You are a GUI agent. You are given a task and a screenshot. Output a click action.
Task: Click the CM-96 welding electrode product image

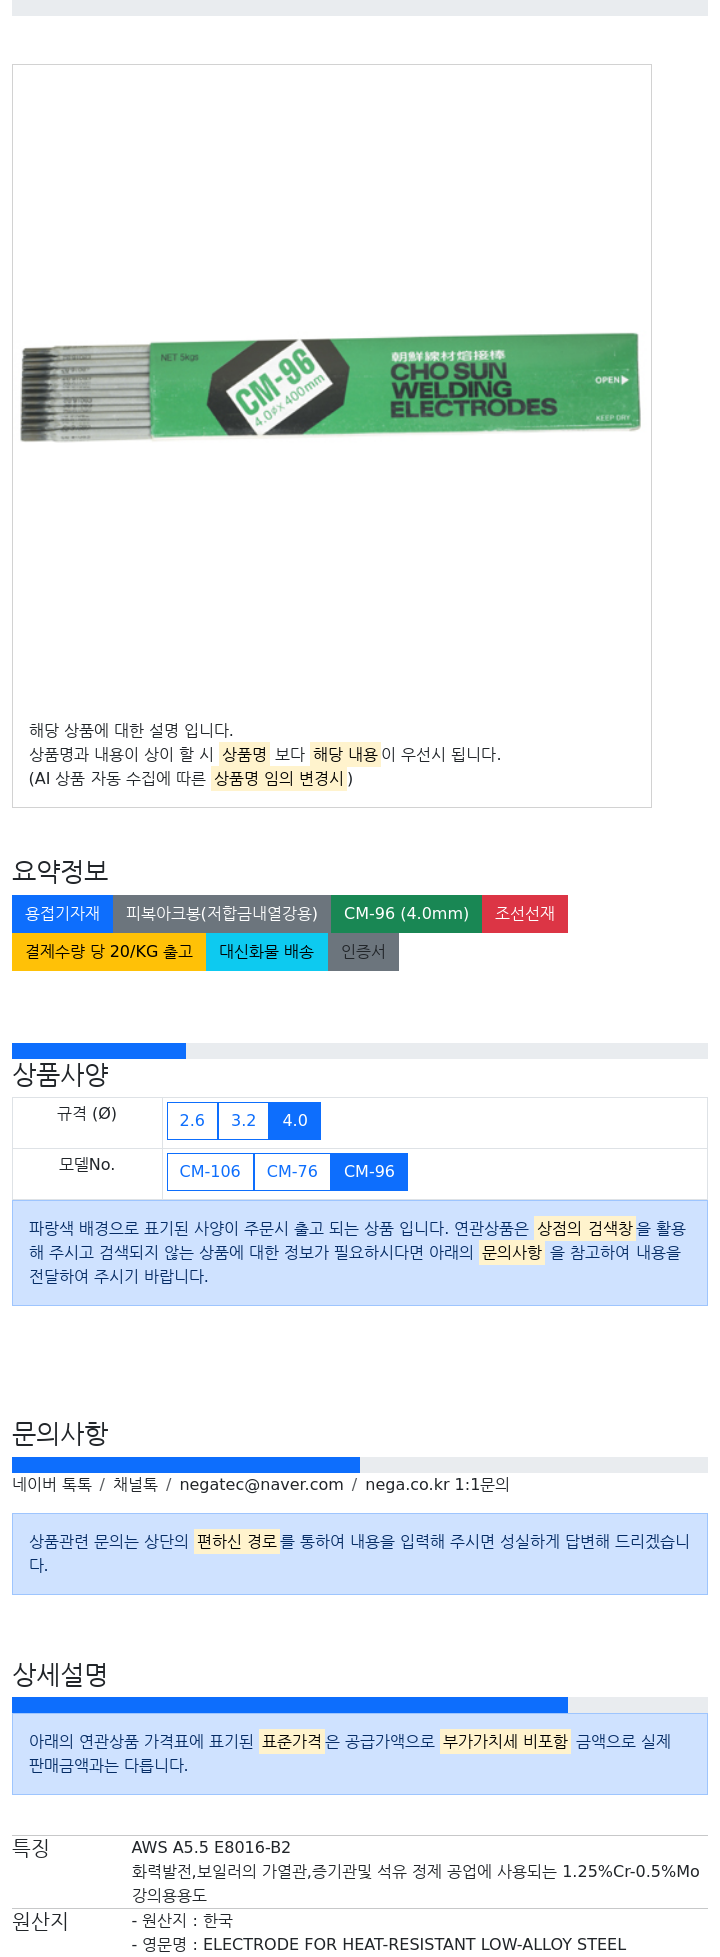click(330, 387)
